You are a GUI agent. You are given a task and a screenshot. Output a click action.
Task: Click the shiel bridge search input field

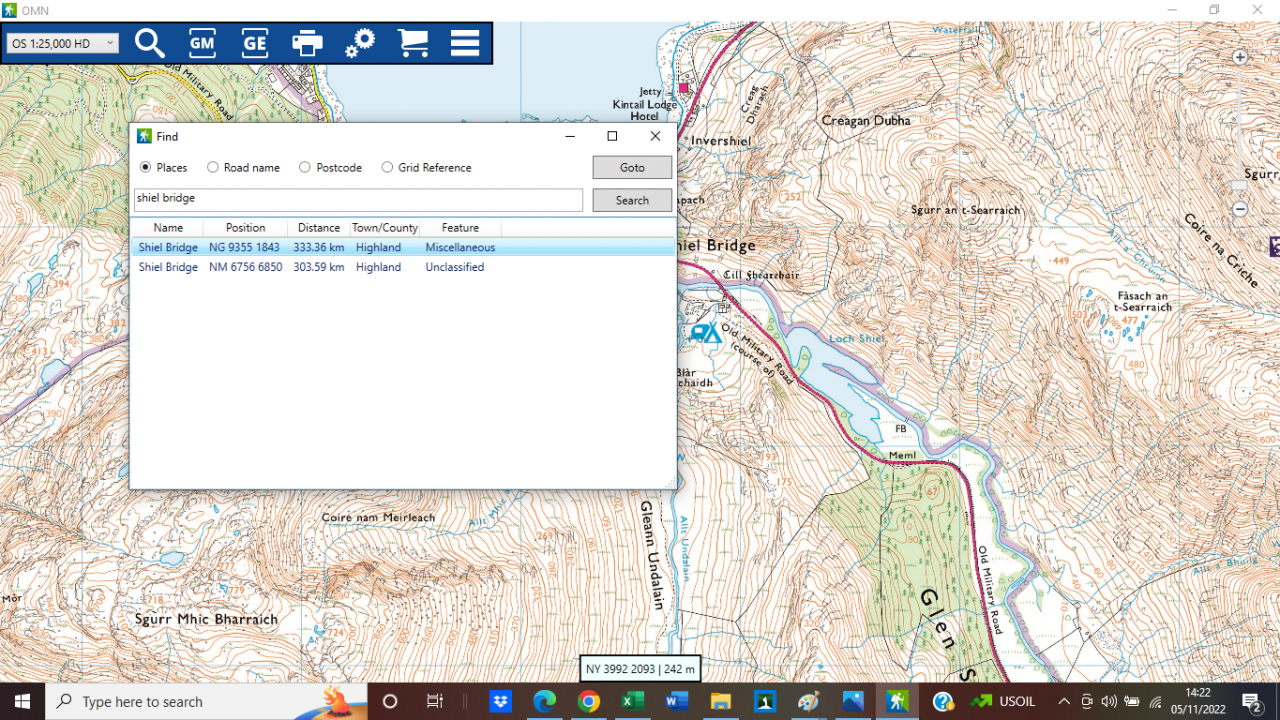(357, 198)
